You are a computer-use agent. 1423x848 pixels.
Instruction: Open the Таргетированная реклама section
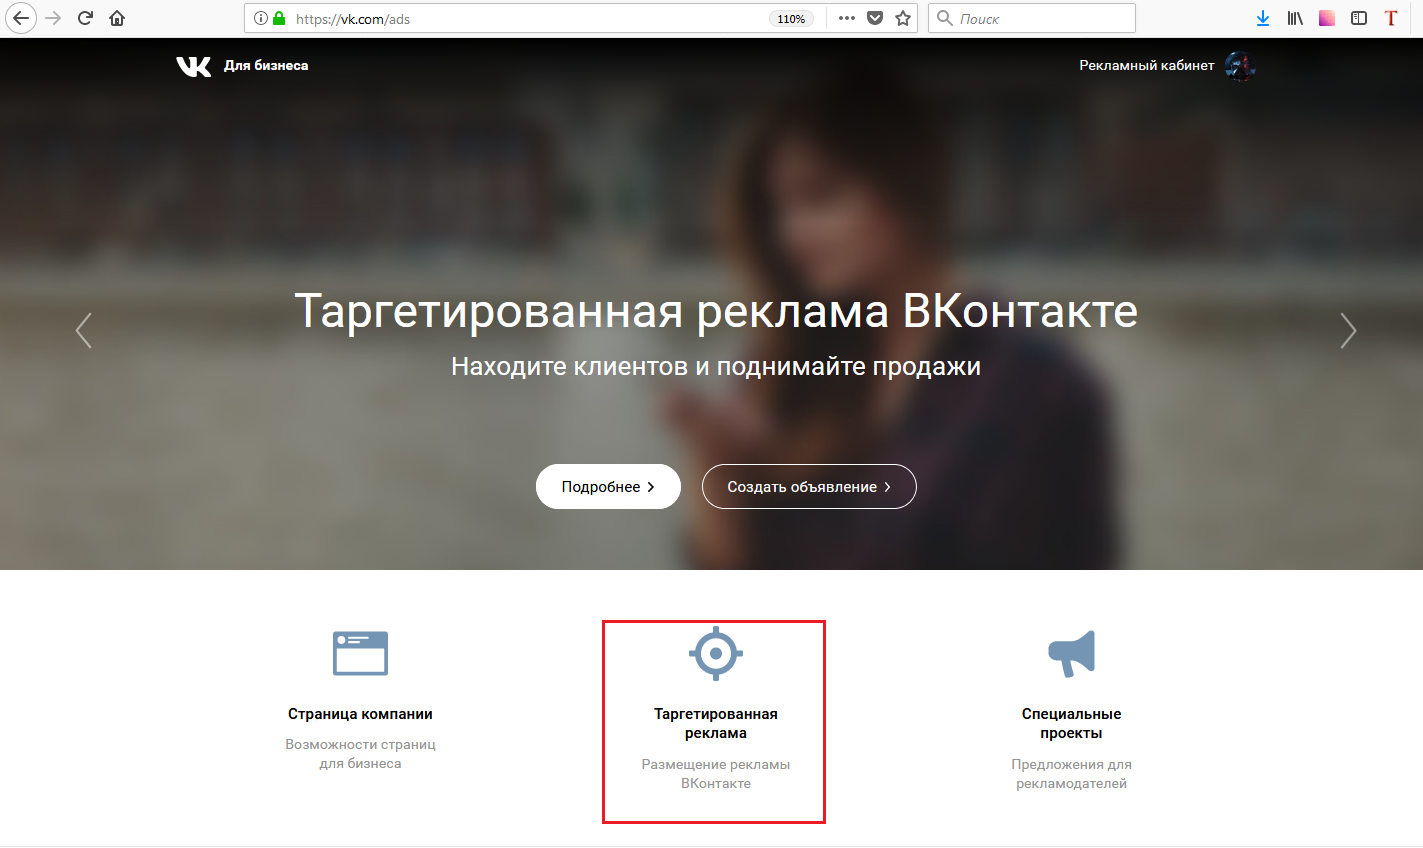716,723
